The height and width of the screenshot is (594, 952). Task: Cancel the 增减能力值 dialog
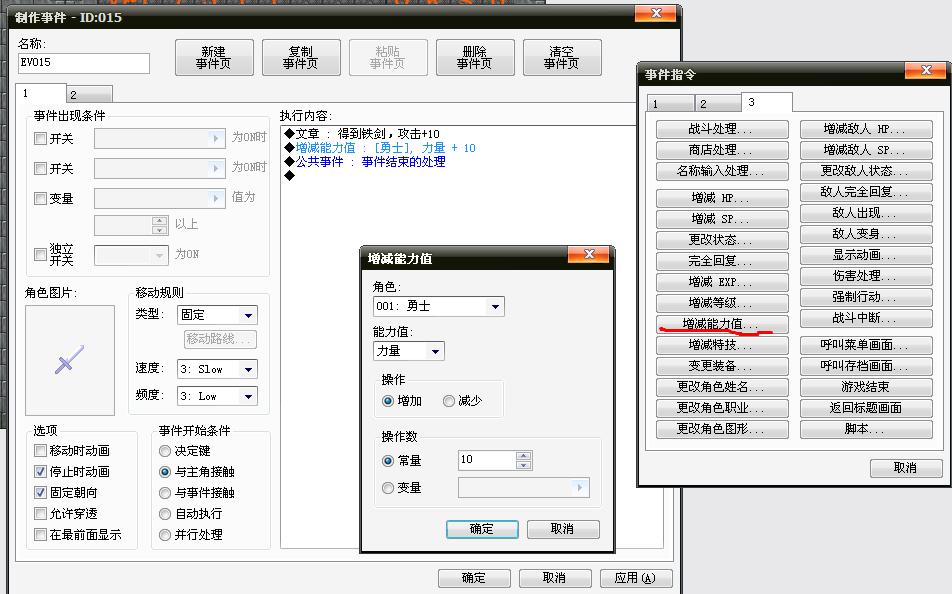click(x=563, y=529)
